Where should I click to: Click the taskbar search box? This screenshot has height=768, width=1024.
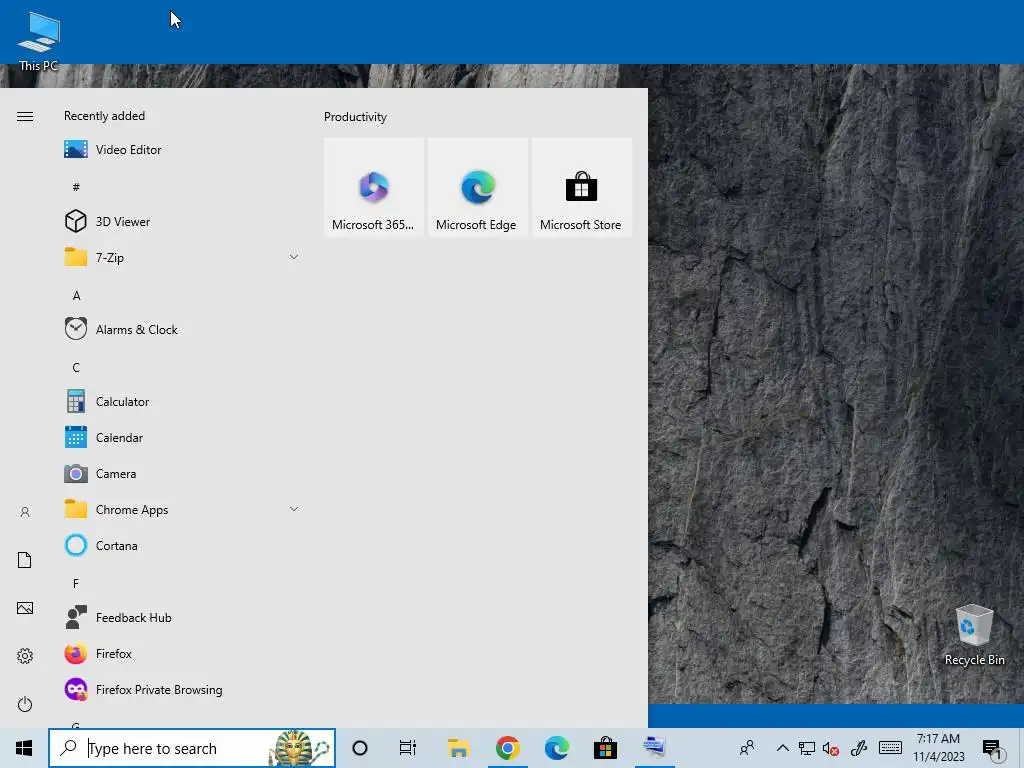pyautogui.click(x=192, y=748)
